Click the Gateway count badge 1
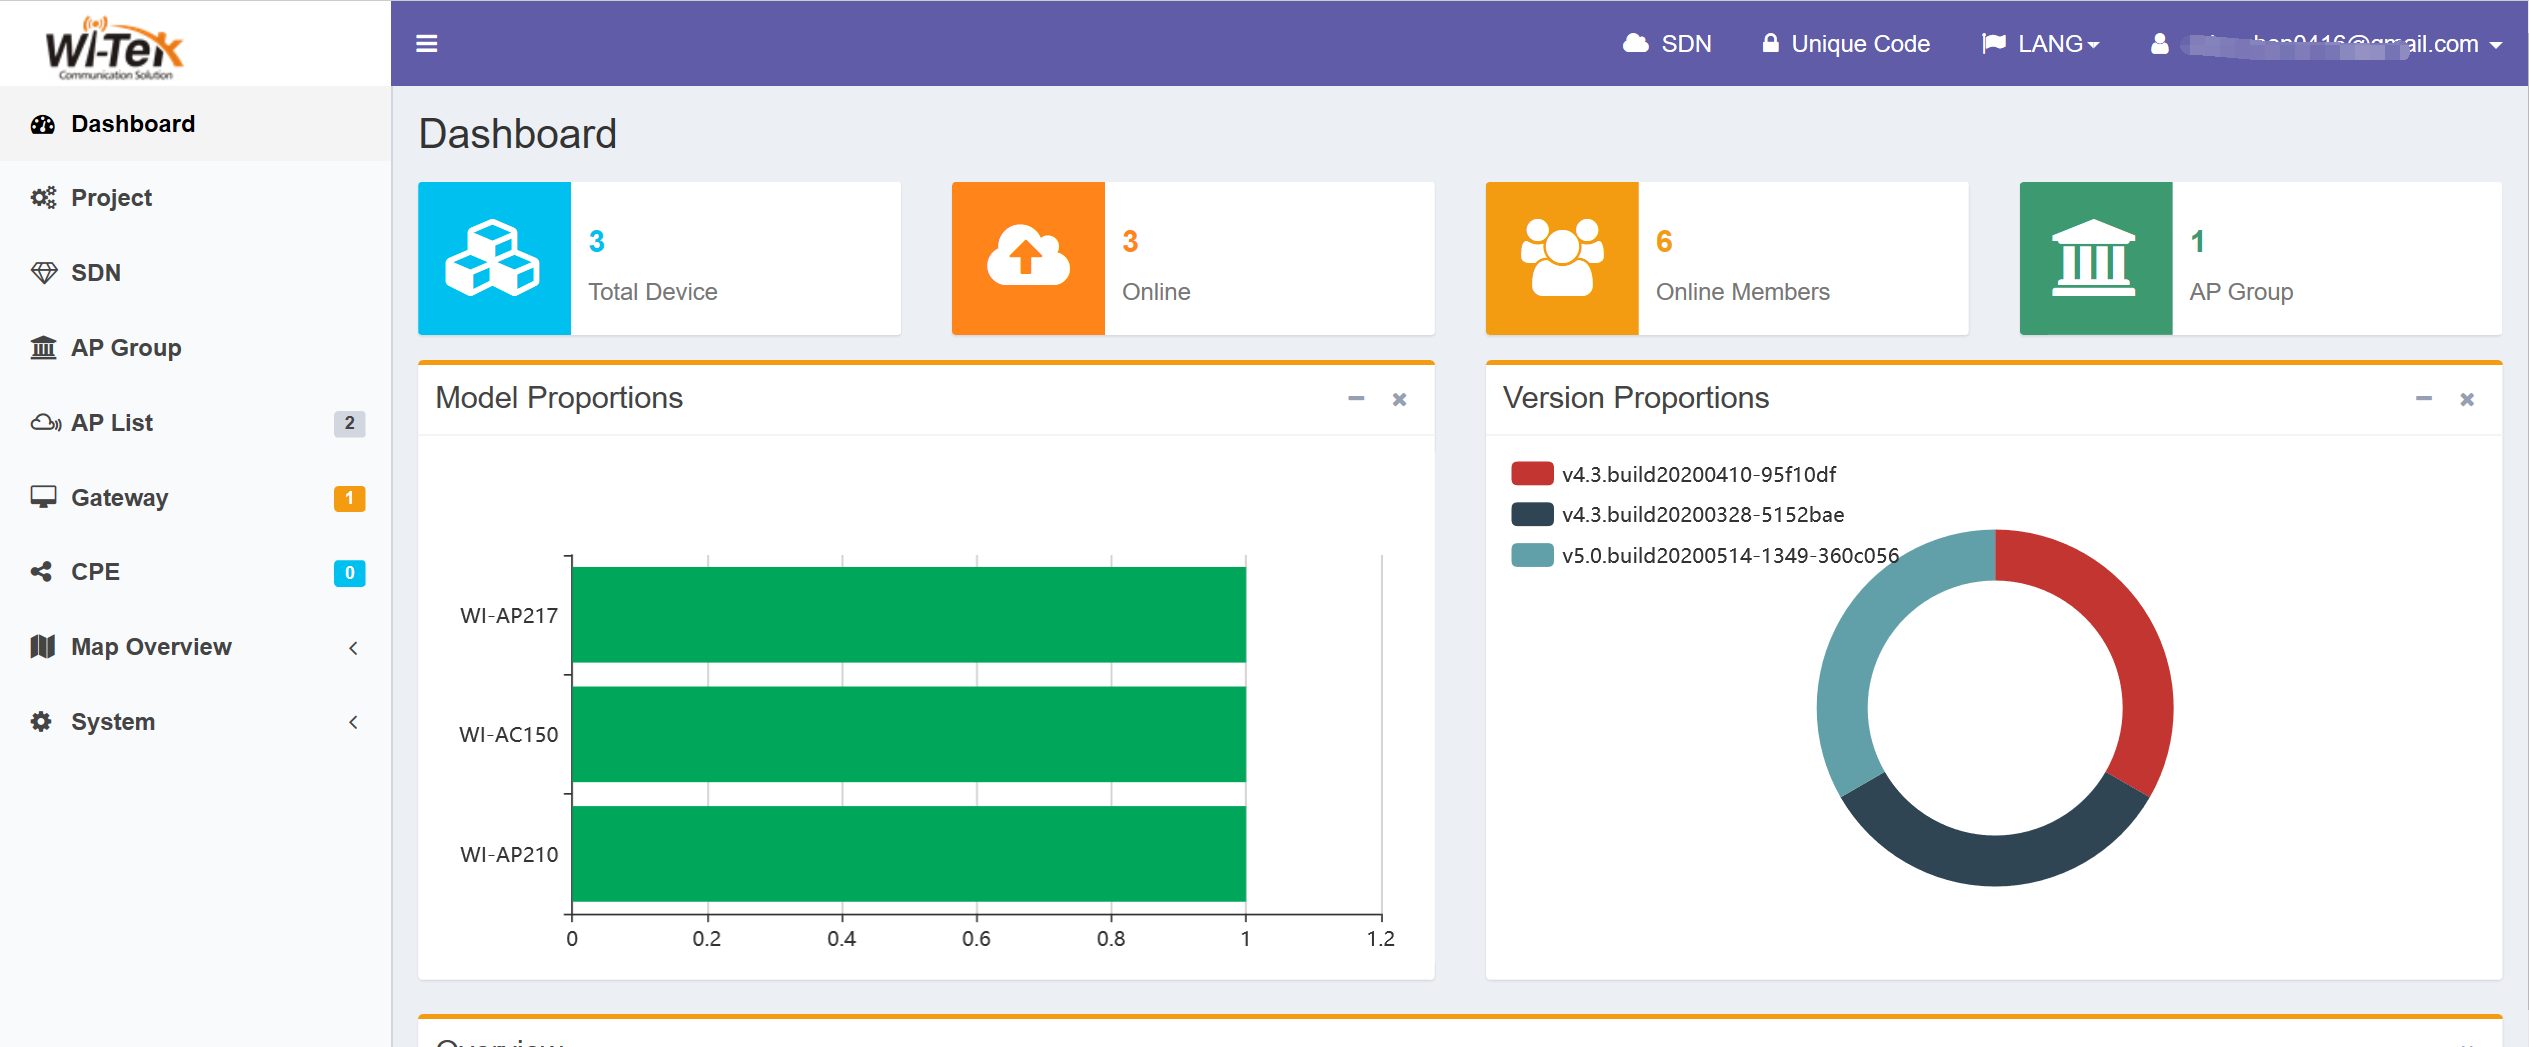Screen dimensions: 2529x1047 (349, 498)
